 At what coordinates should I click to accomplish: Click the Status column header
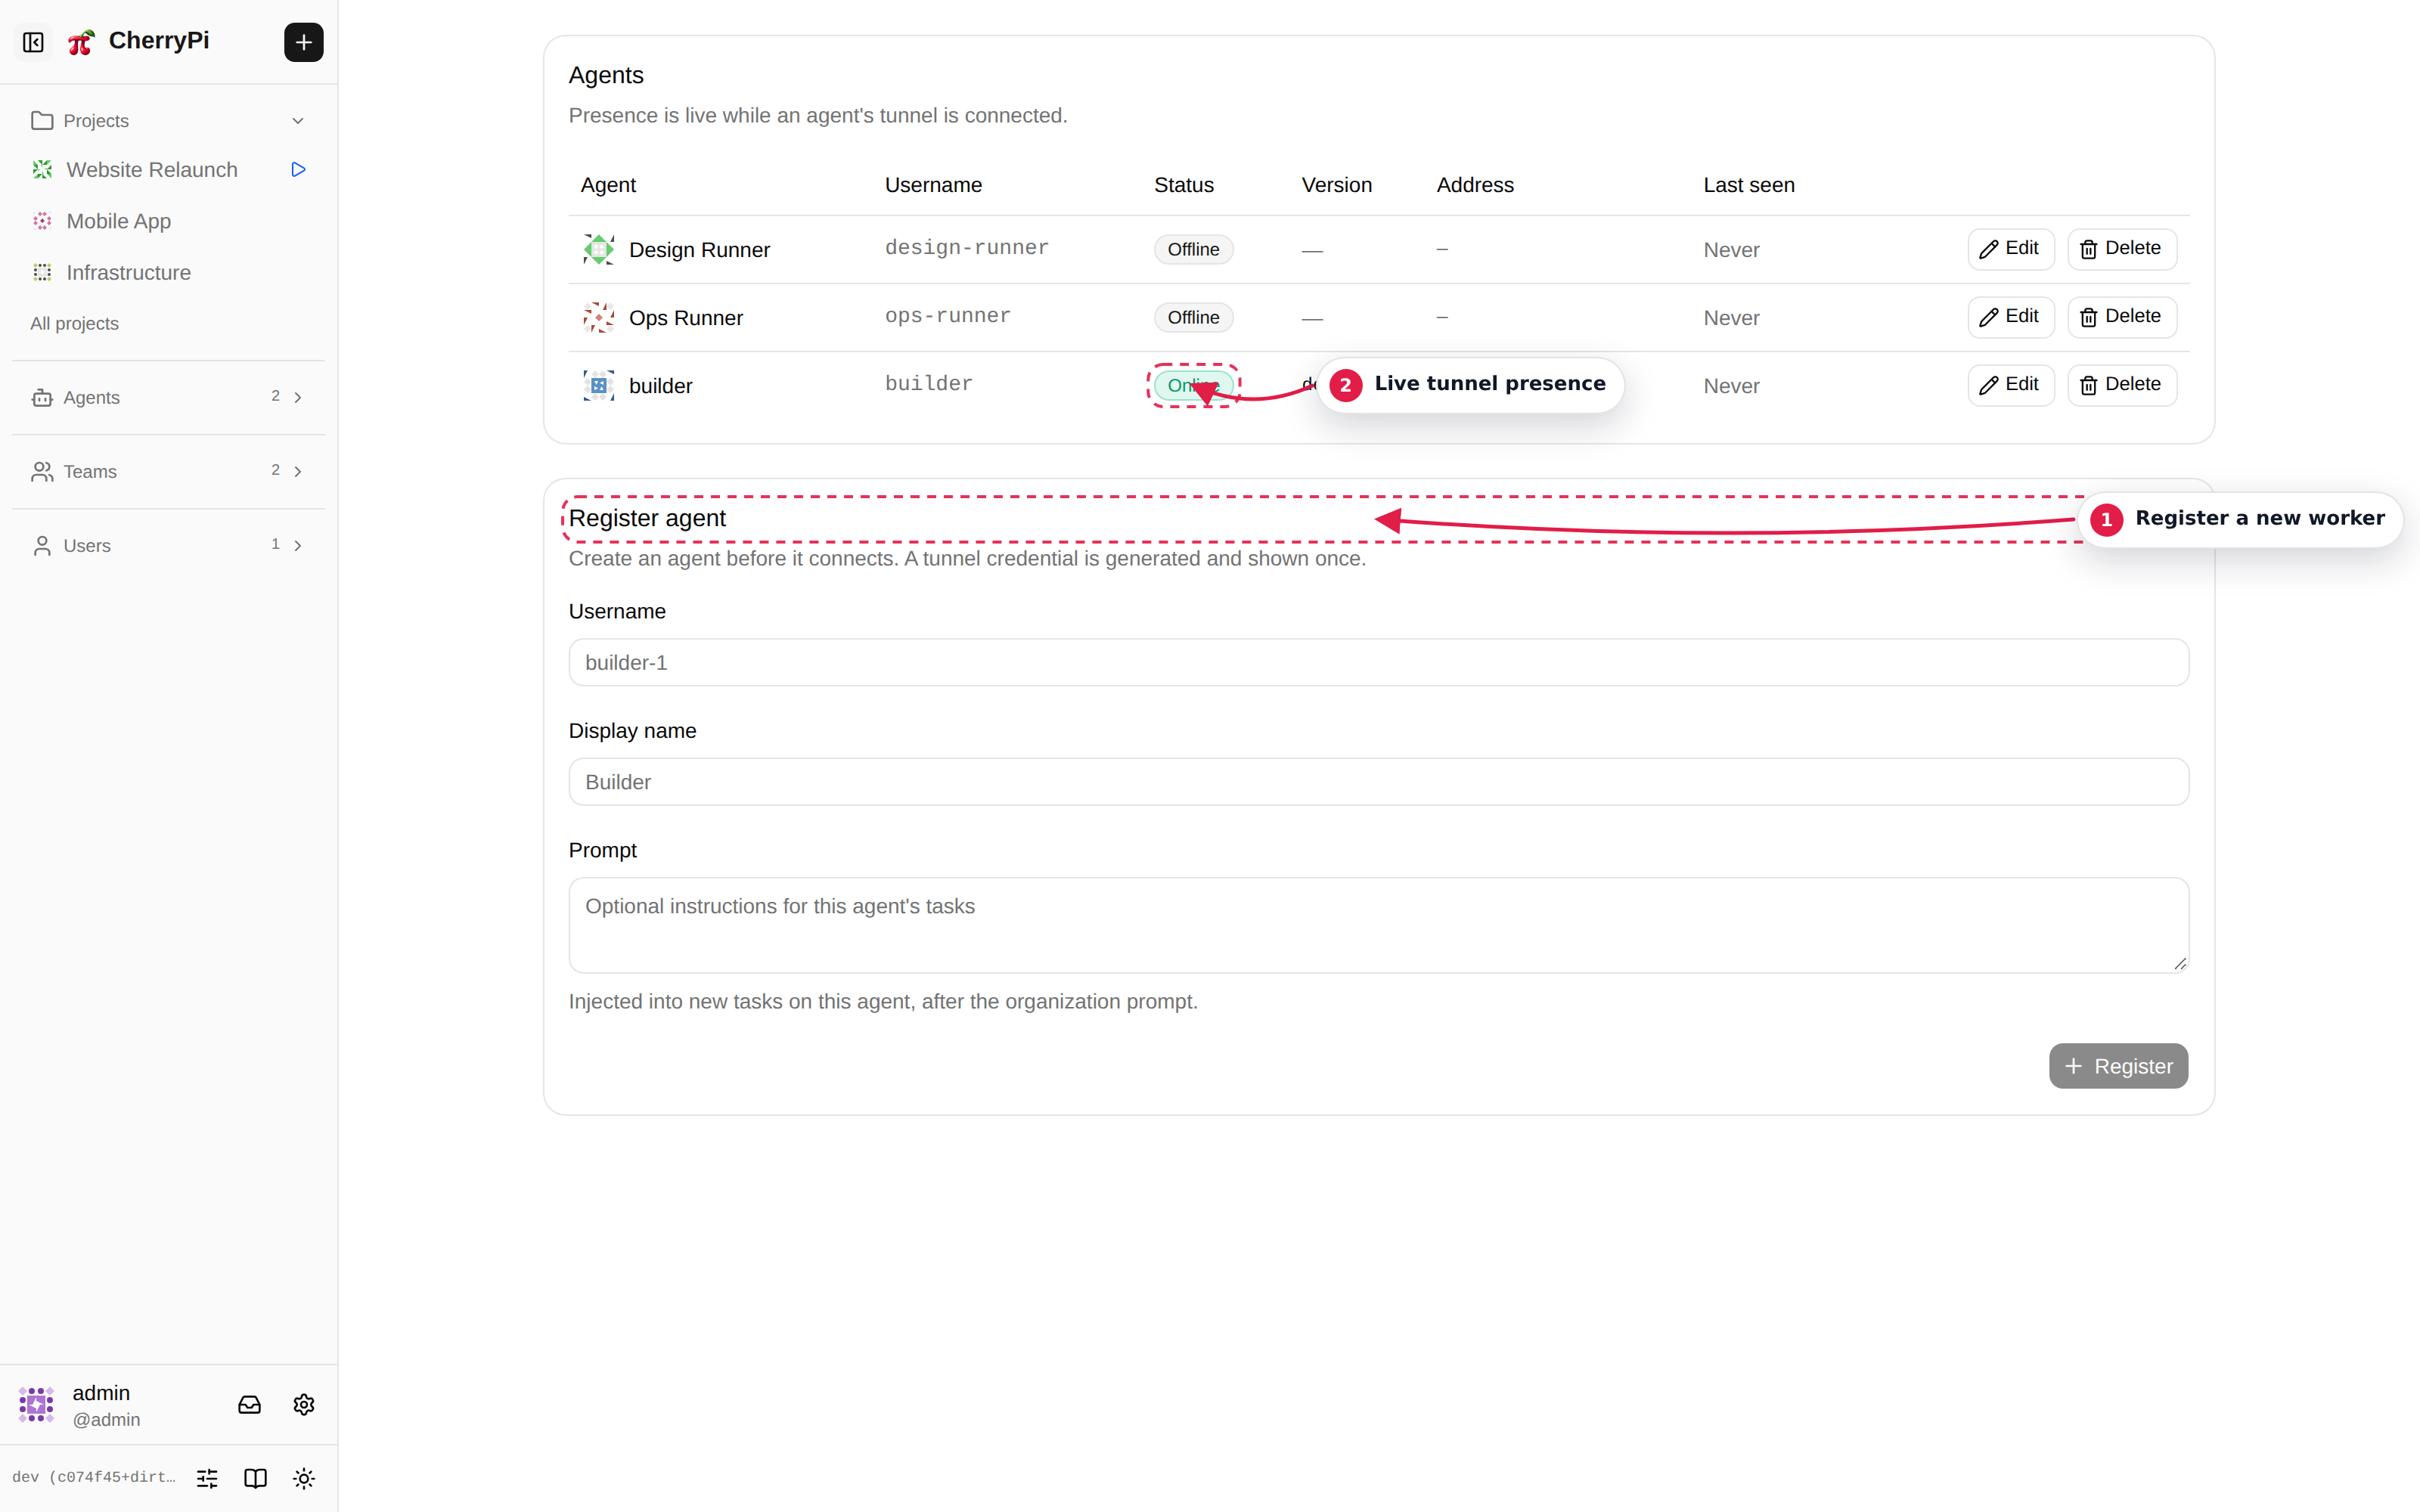pyautogui.click(x=1183, y=185)
